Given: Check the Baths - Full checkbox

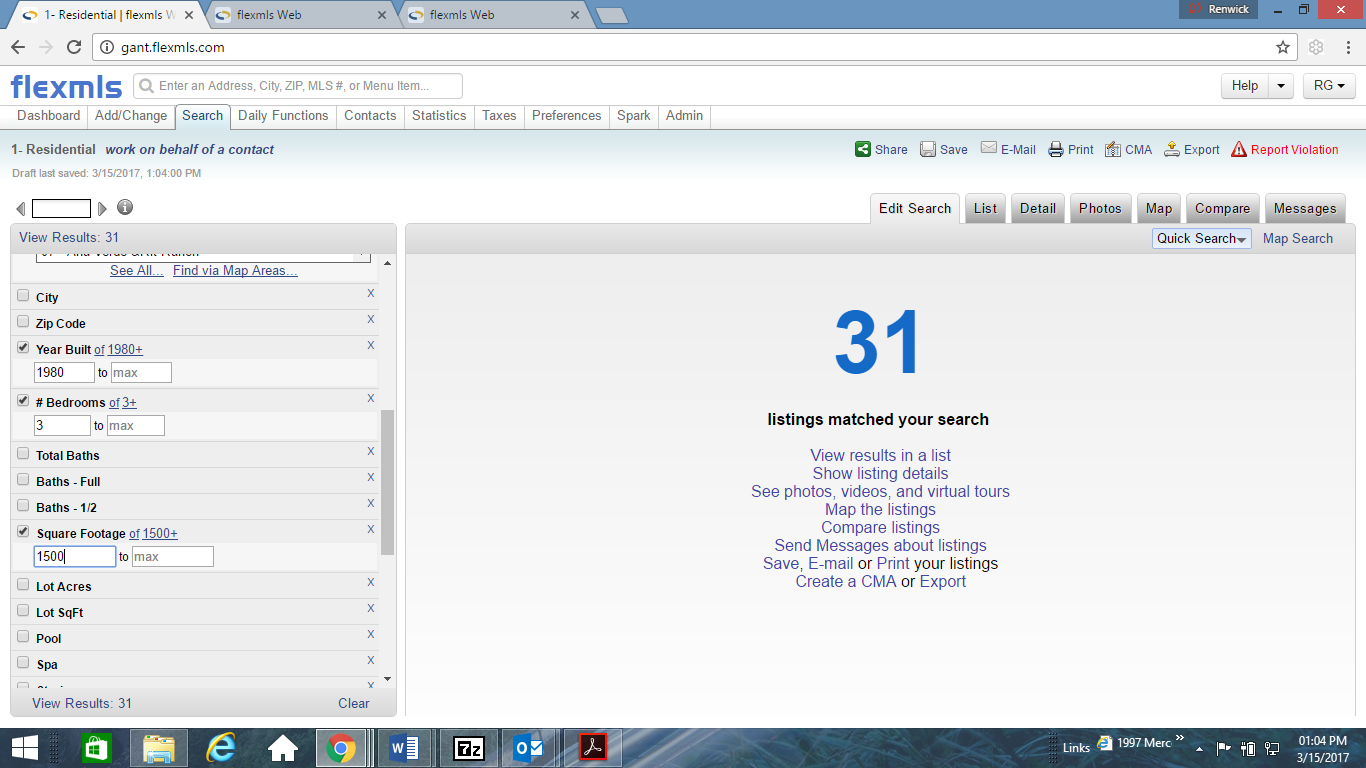Looking at the screenshot, I should tap(23, 480).
